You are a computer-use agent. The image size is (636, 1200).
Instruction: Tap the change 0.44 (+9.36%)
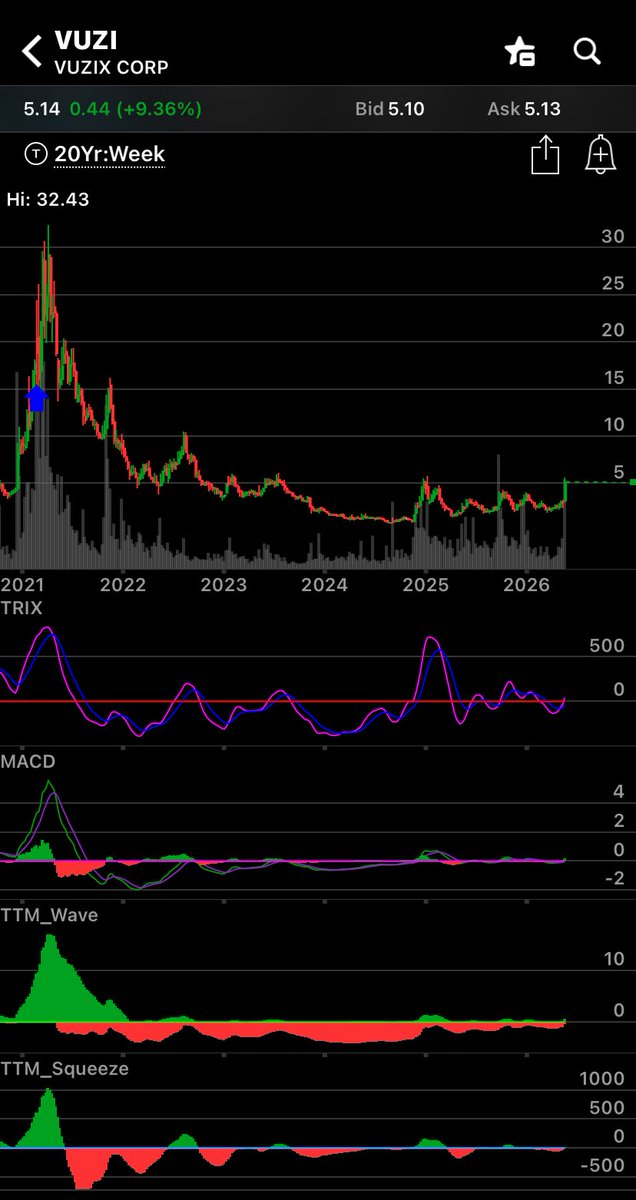135,108
